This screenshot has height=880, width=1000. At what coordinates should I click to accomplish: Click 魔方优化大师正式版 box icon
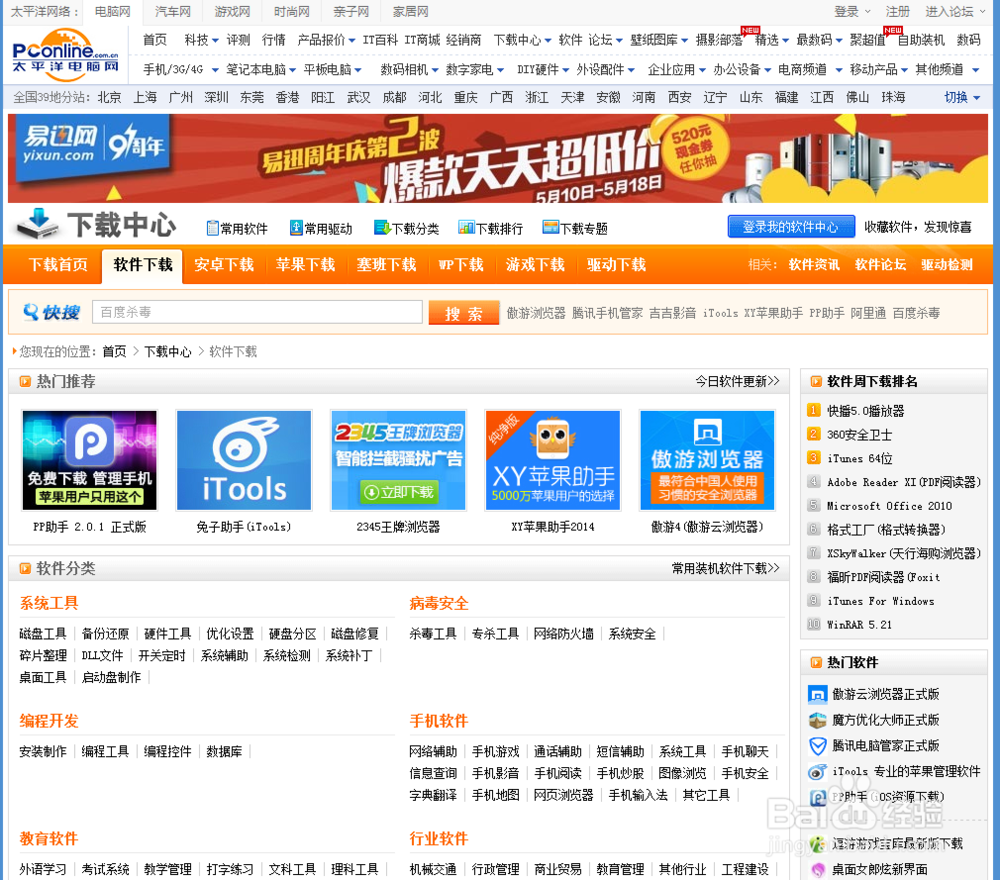tap(817, 721)
